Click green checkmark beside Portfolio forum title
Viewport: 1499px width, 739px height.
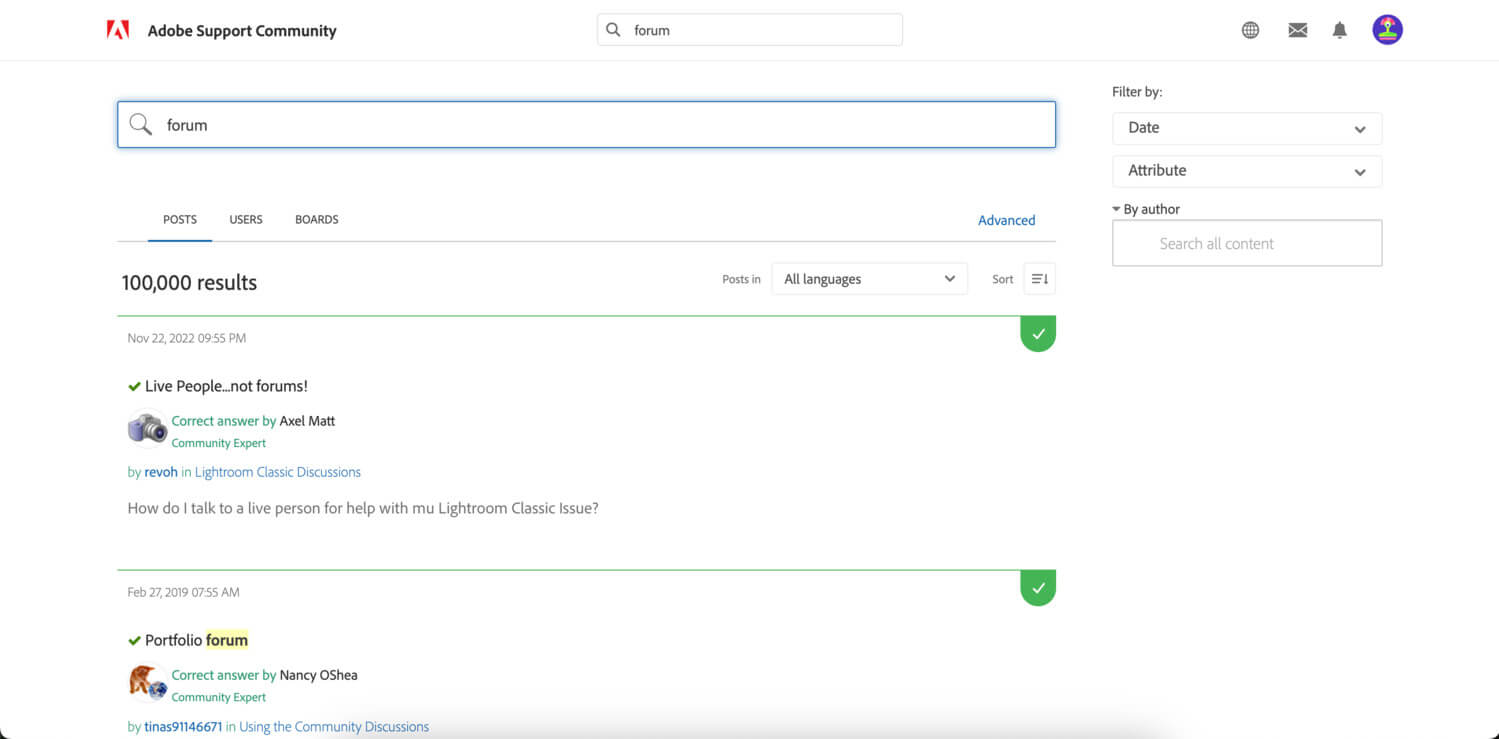[x=134, y=641]
